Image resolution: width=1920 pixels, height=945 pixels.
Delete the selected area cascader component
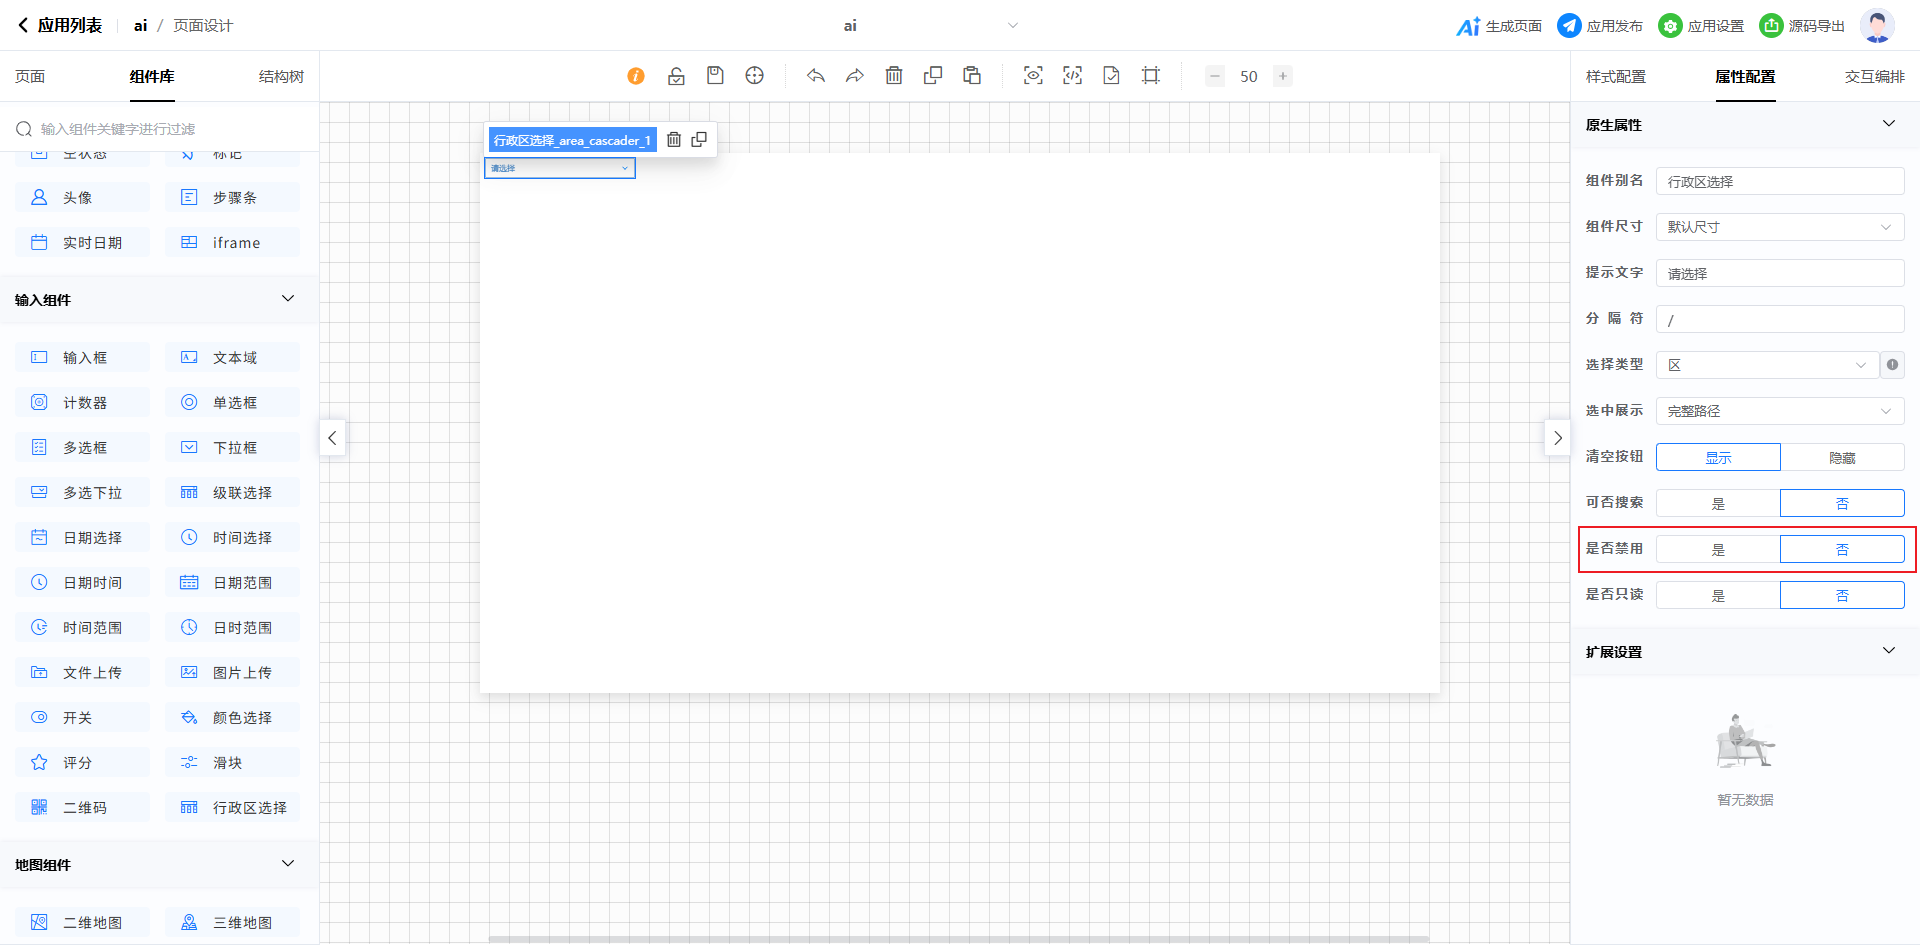(x=674, y=140)
